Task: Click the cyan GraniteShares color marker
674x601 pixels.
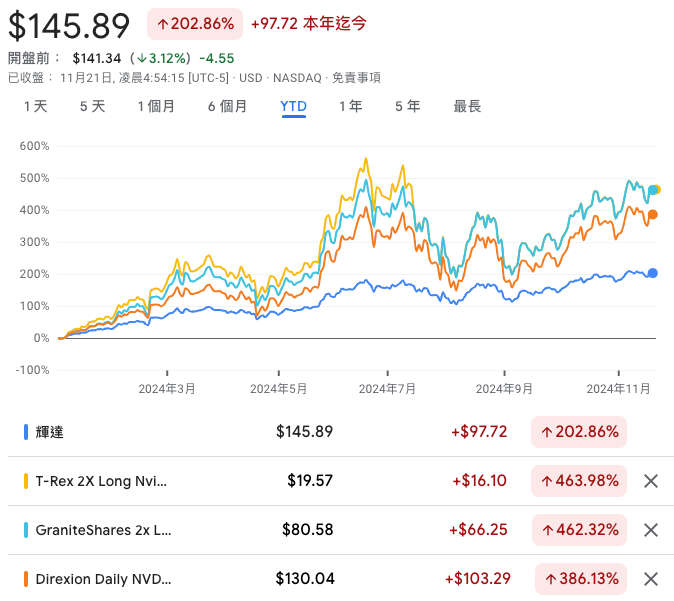Action: [26, 530]
